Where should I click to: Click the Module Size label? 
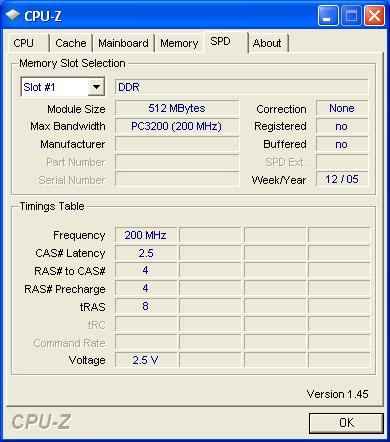coord(76,109)
